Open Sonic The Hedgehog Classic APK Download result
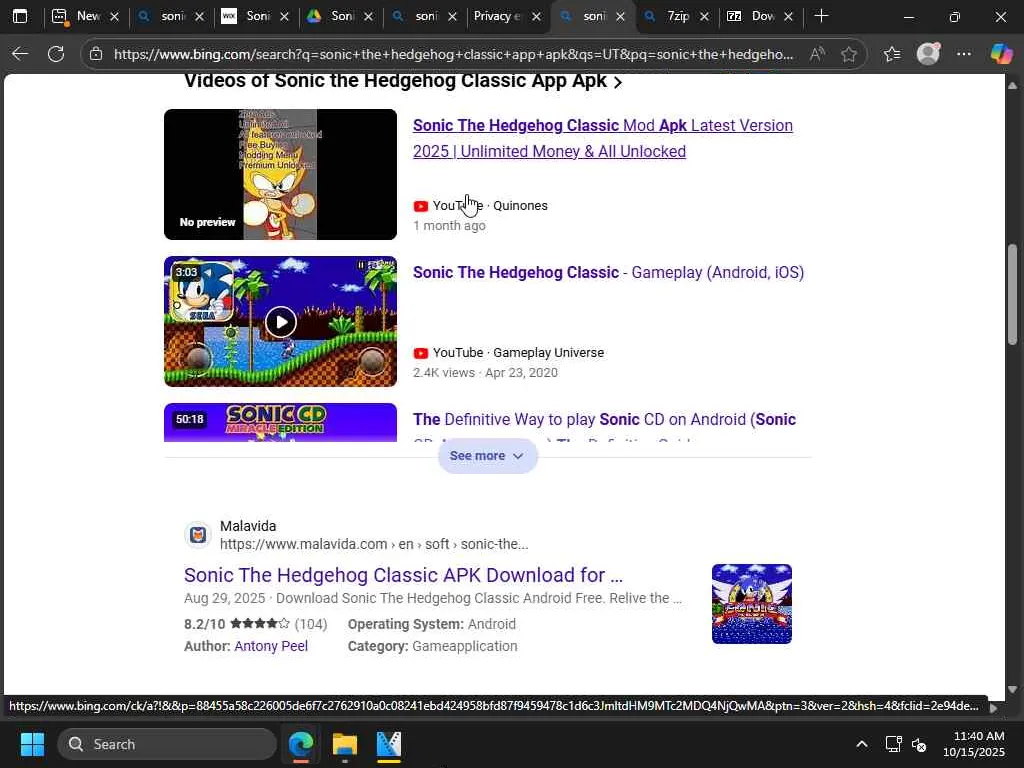 [x=403, y=575]
